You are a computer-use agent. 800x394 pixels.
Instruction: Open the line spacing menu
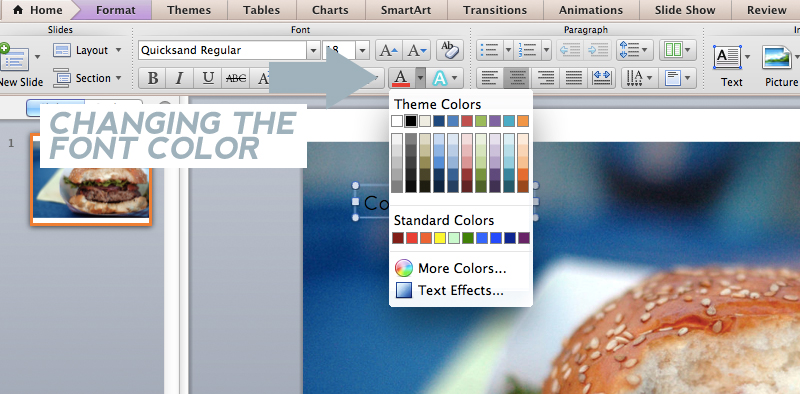(x=635, y=50)
